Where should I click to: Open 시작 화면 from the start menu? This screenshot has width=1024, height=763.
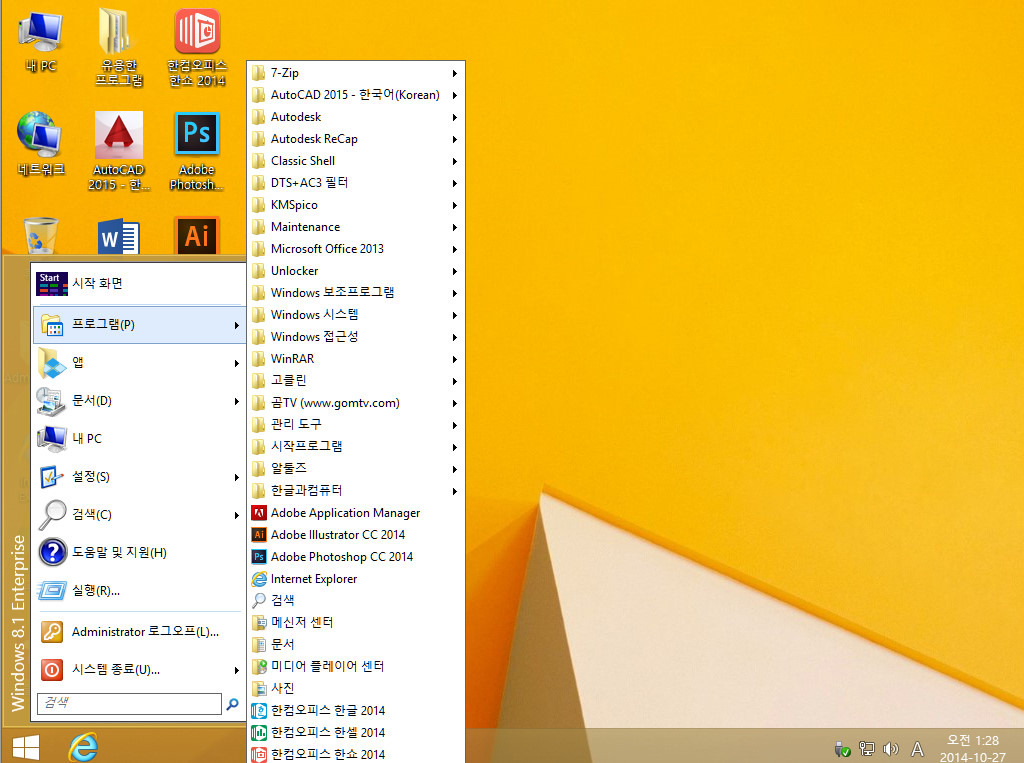click(139, 284)
